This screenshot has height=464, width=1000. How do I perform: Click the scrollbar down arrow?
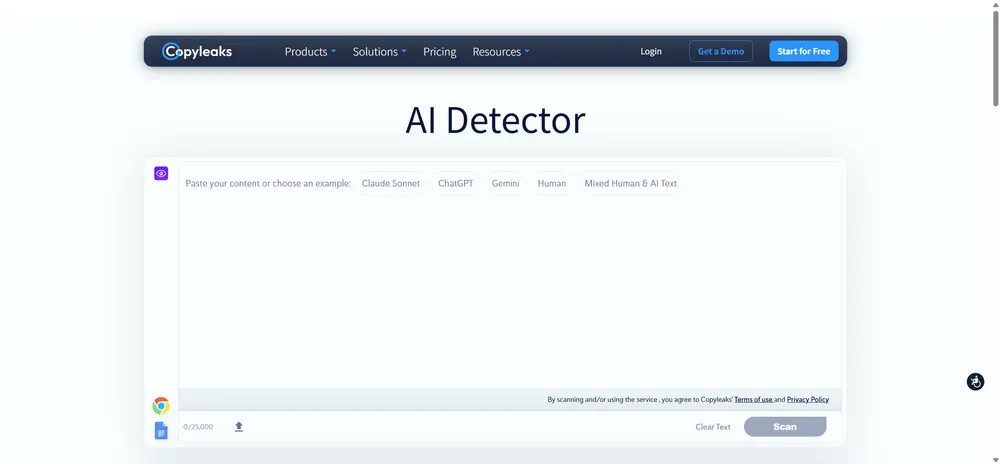click(x=995, y=460)
